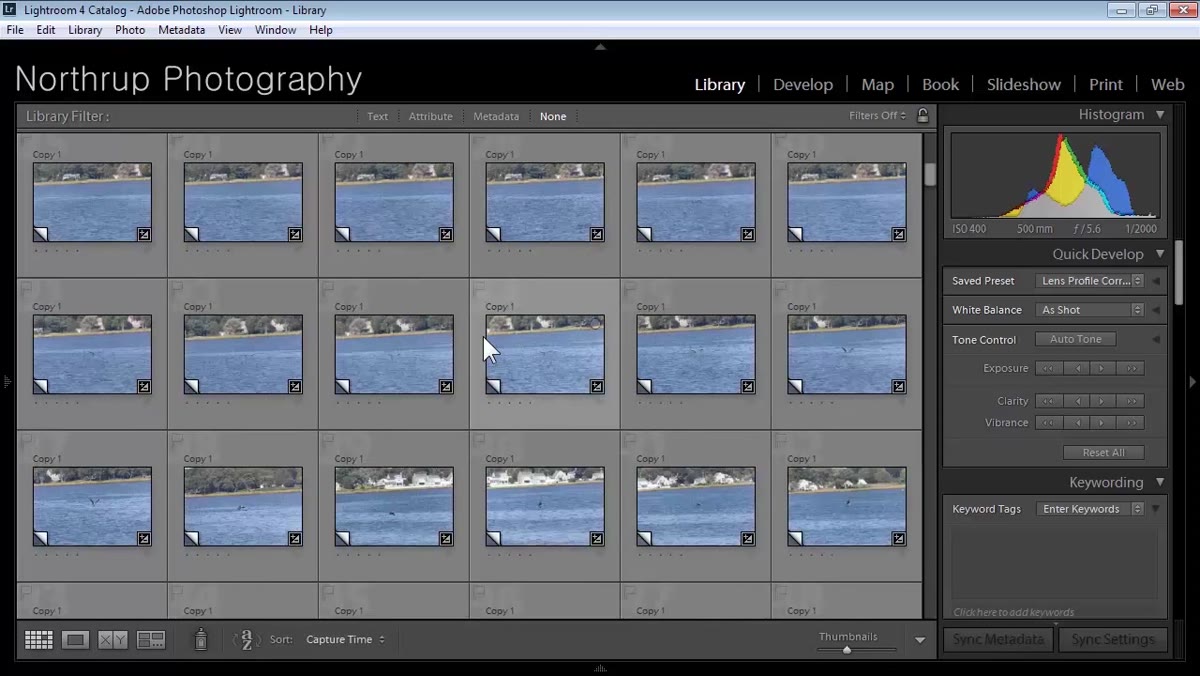The width and height of the screenshot is (1200, 676).
Task: Open Survey view from toolbar
Action: 151,640
